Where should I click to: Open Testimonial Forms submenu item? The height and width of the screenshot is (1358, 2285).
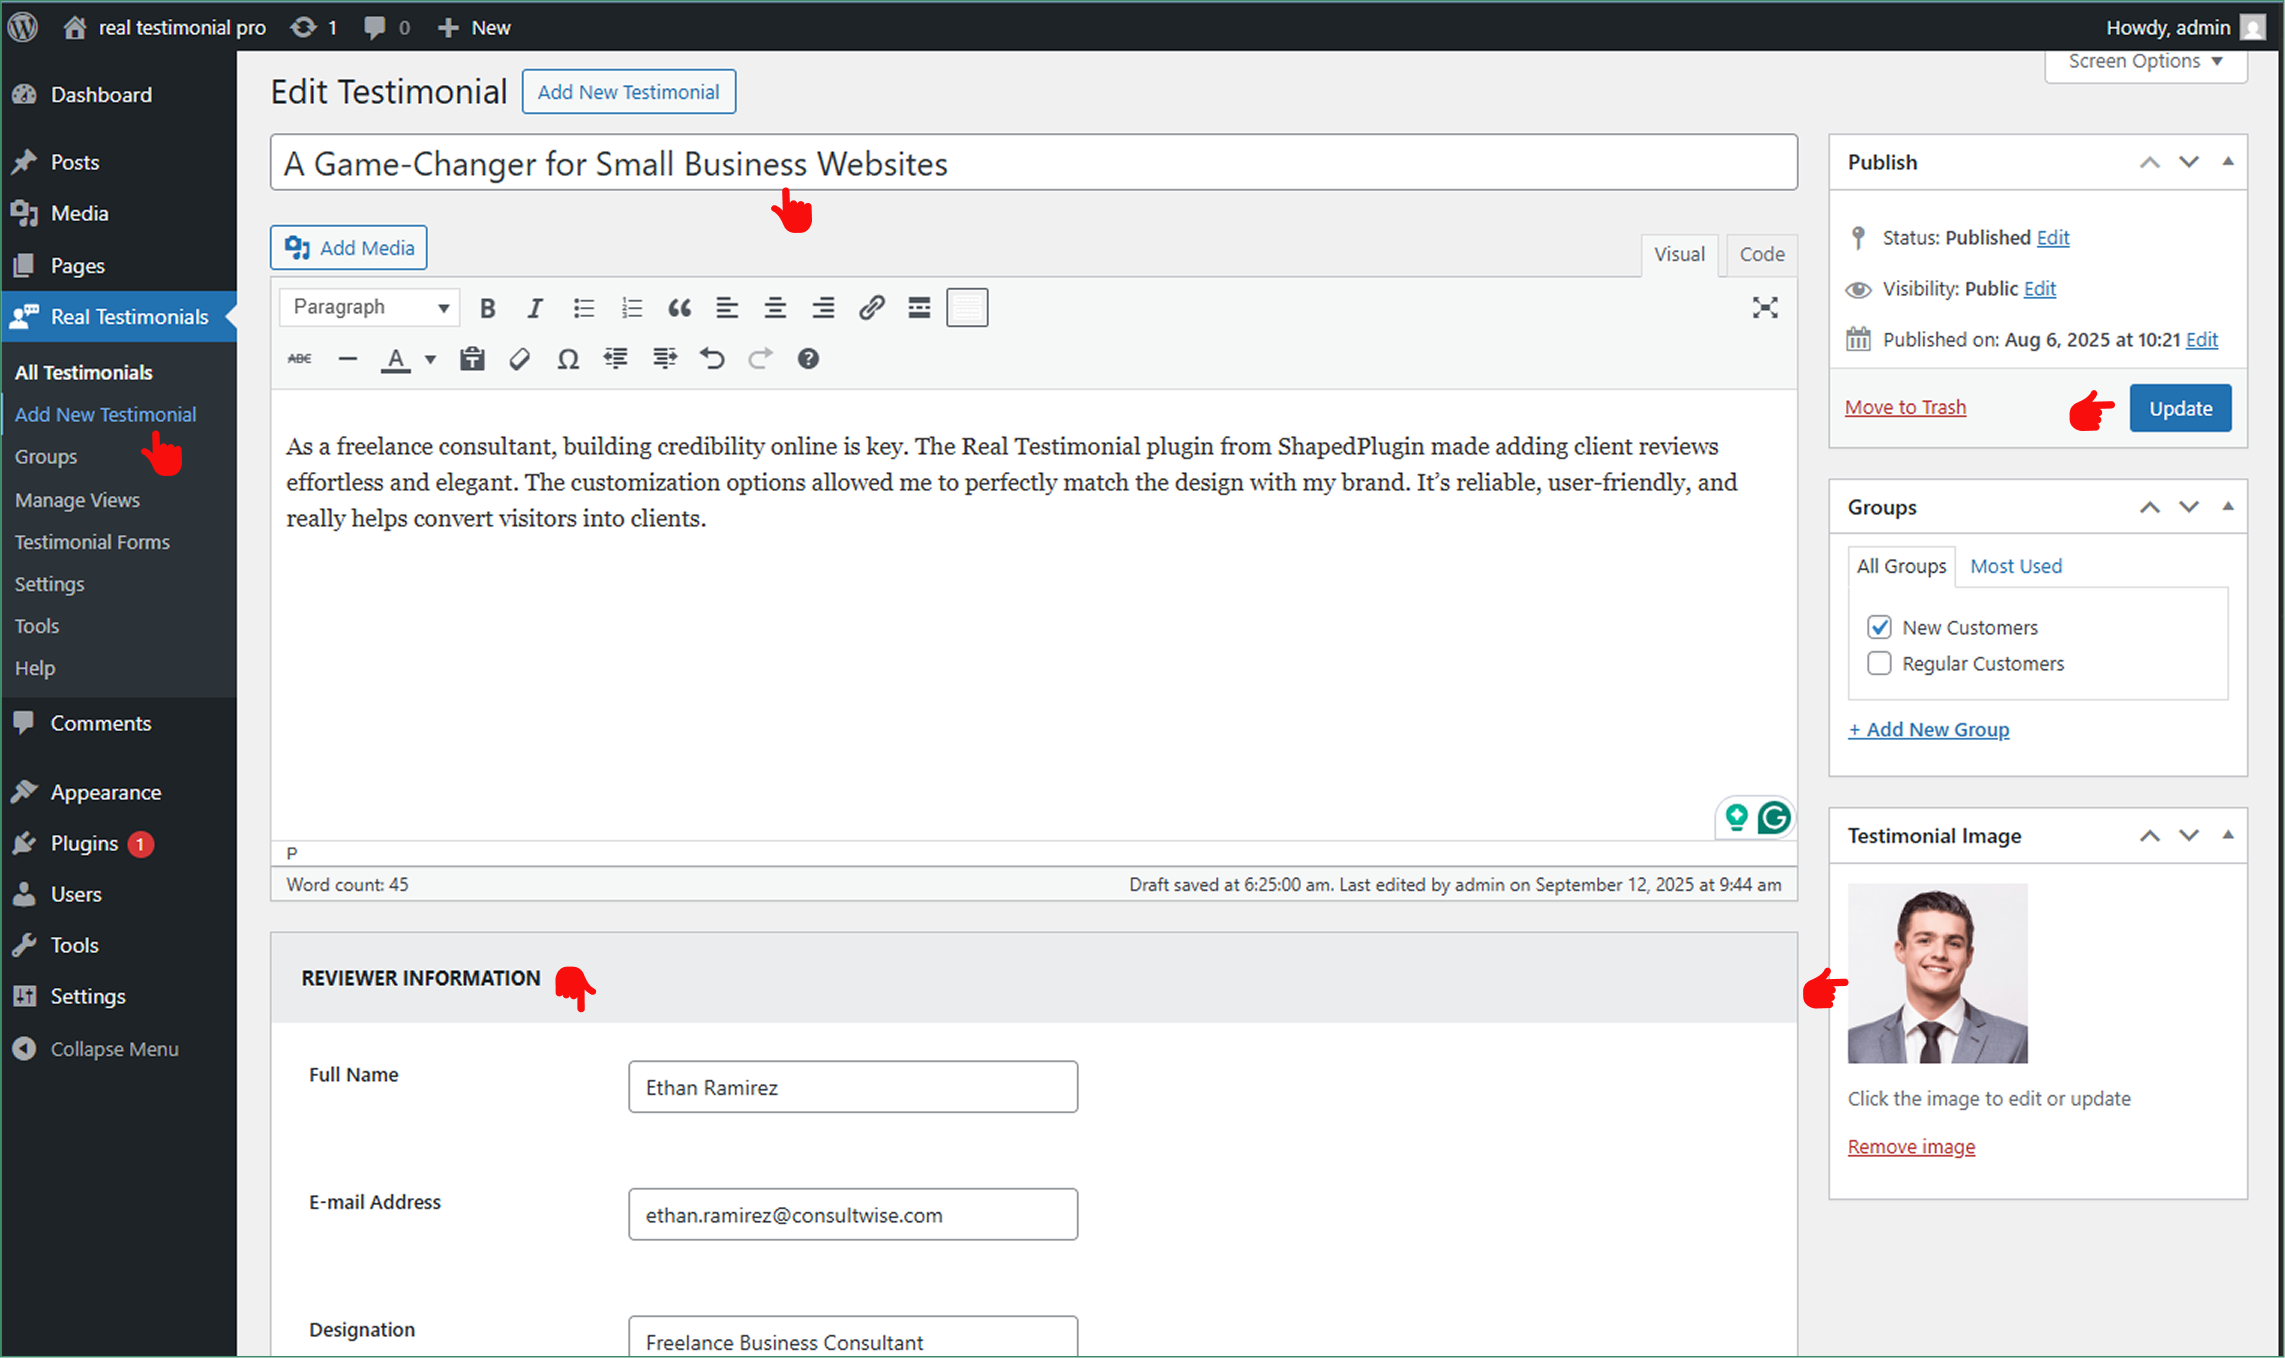pos(92,541)
